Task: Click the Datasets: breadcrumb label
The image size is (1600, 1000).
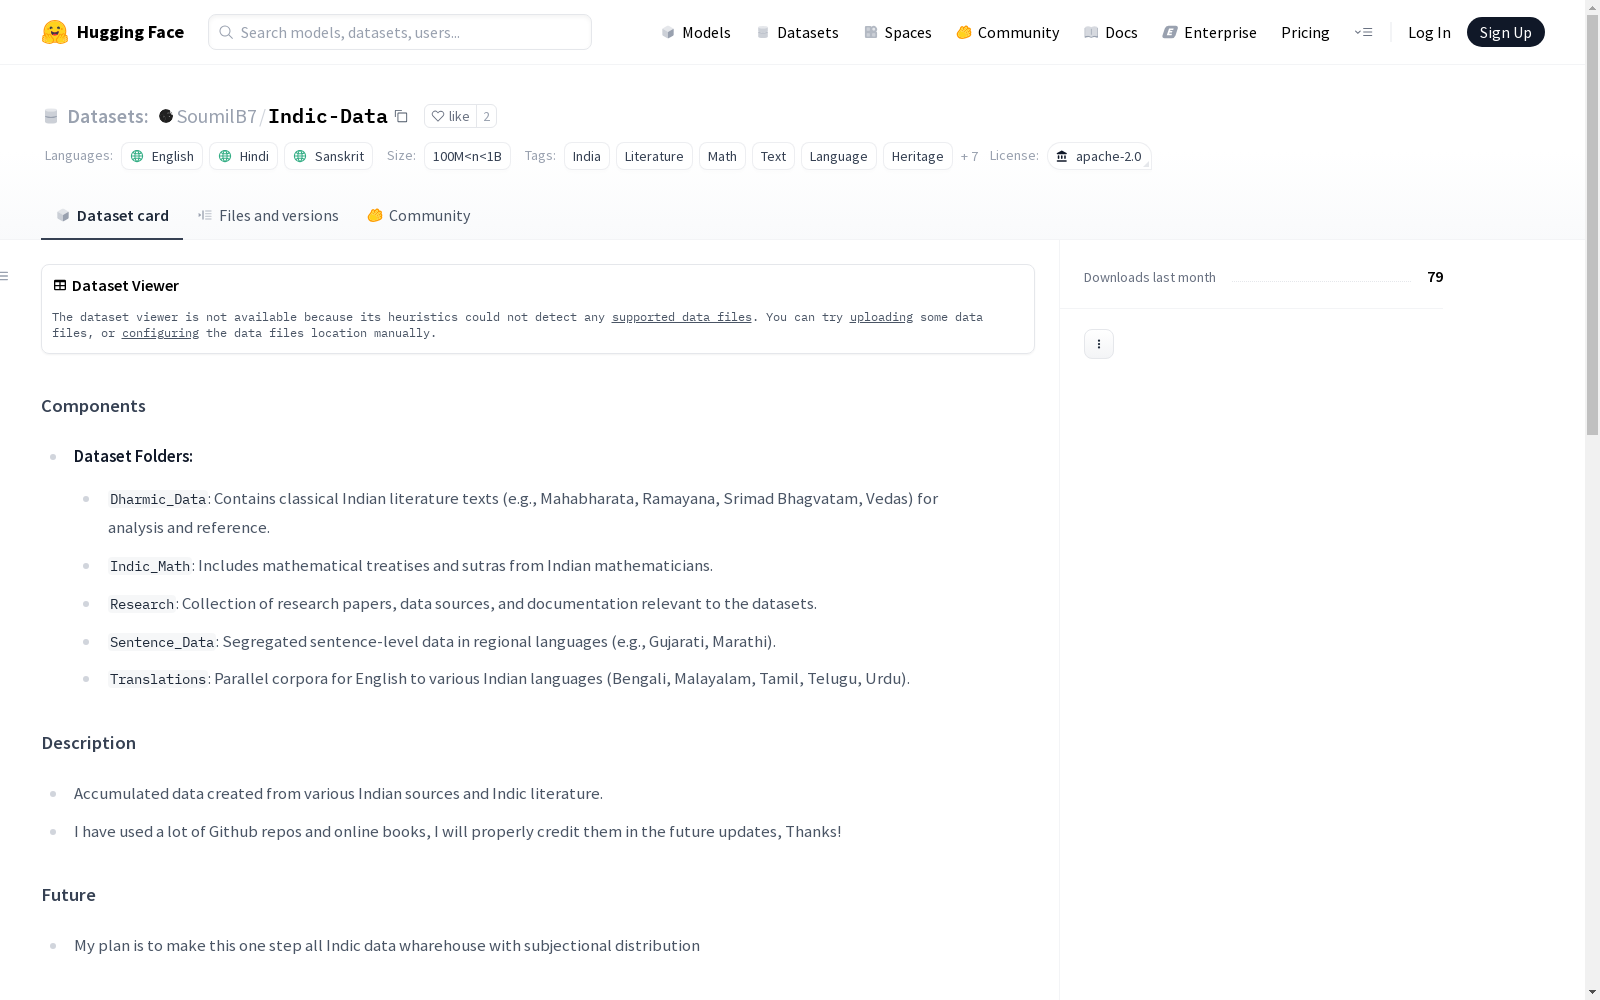Action: coord(107,116)
